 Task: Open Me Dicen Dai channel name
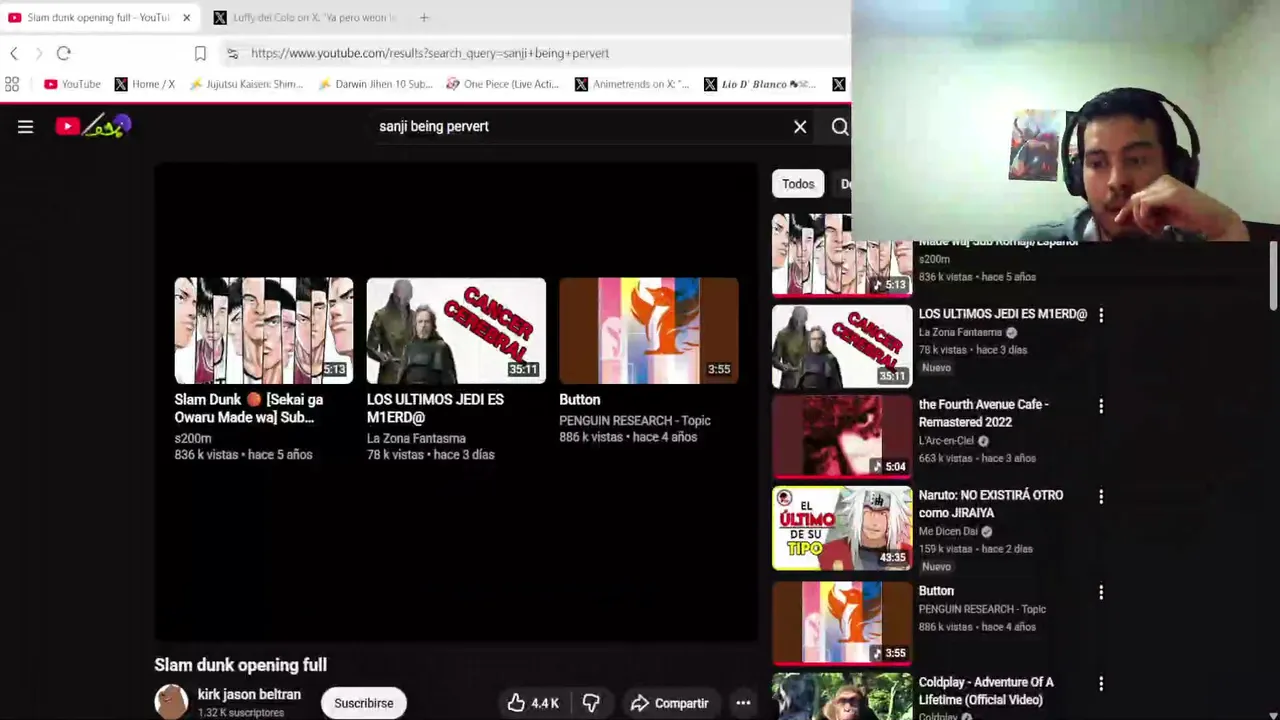coord(948,532)
